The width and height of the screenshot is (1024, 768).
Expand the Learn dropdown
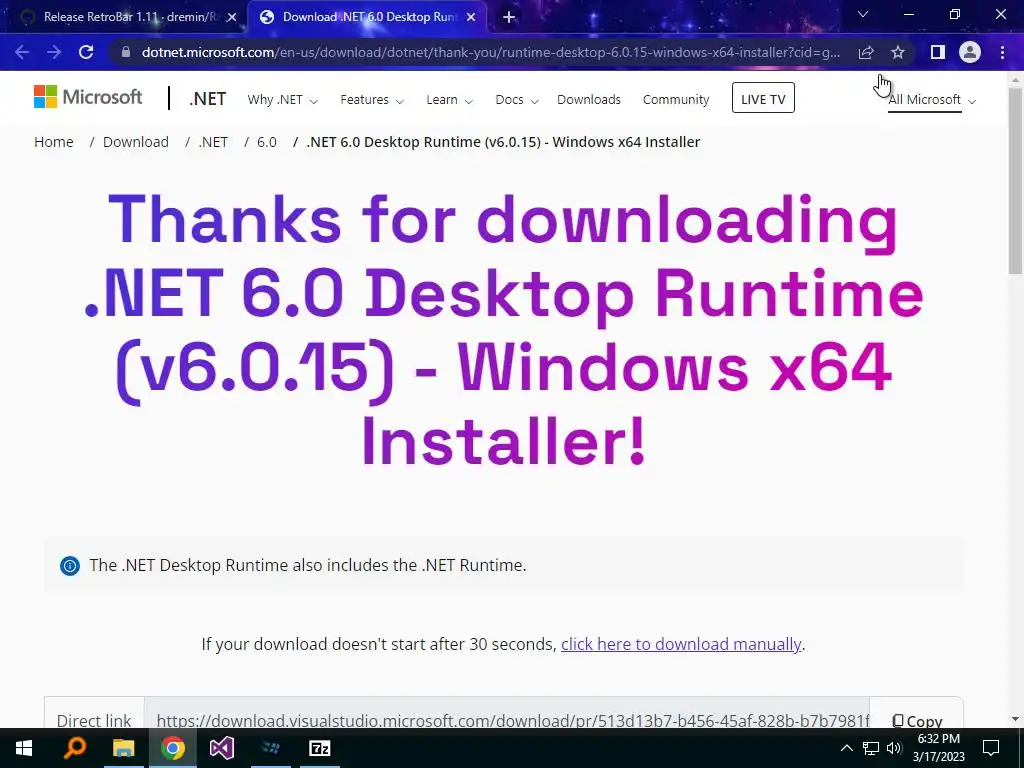click(x=449, y=100)
